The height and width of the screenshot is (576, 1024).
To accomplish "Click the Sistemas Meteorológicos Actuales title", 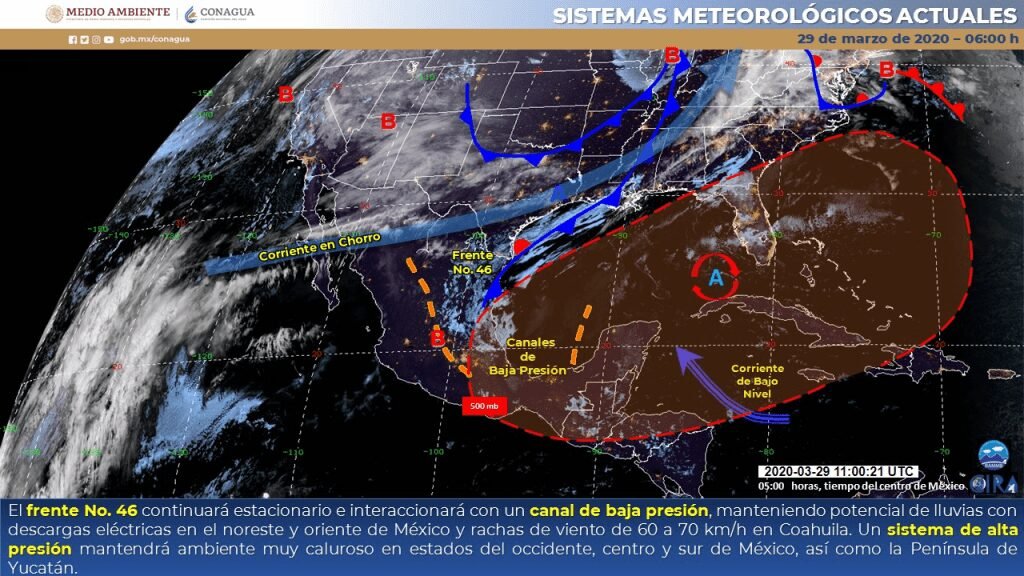I will coord(783,16).
